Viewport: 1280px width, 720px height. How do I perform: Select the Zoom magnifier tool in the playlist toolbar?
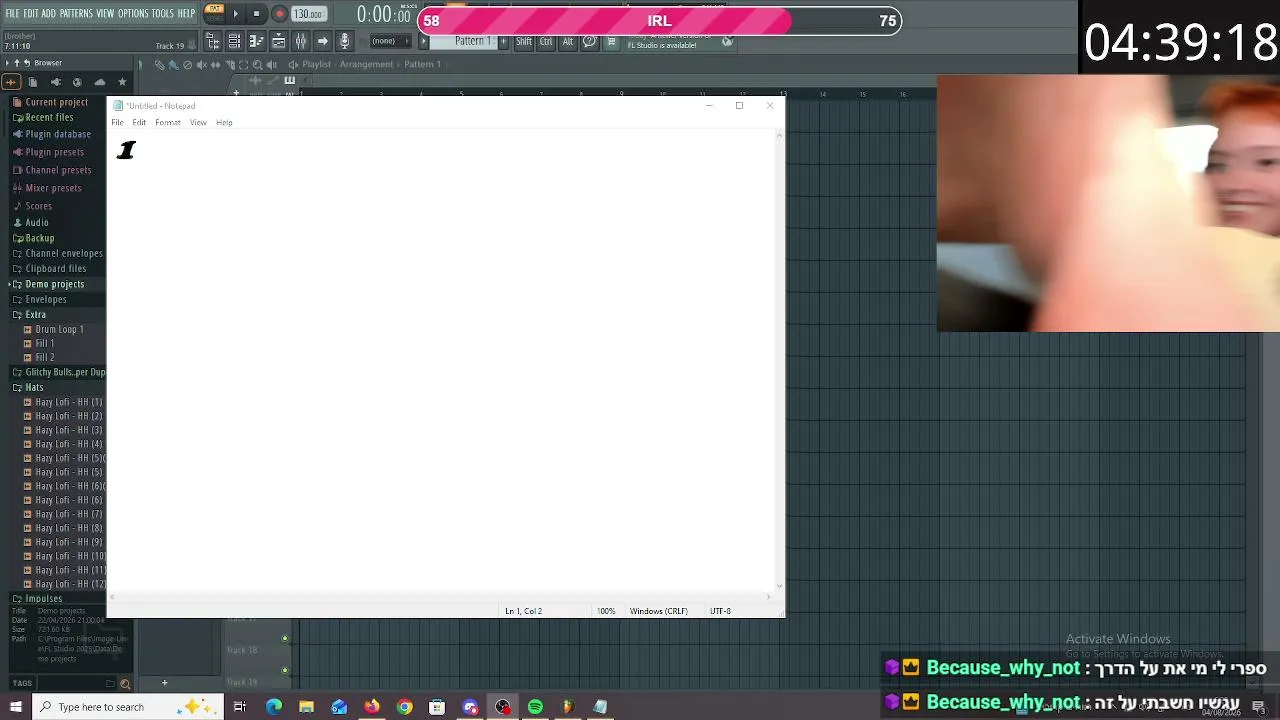tap(257, 65)
